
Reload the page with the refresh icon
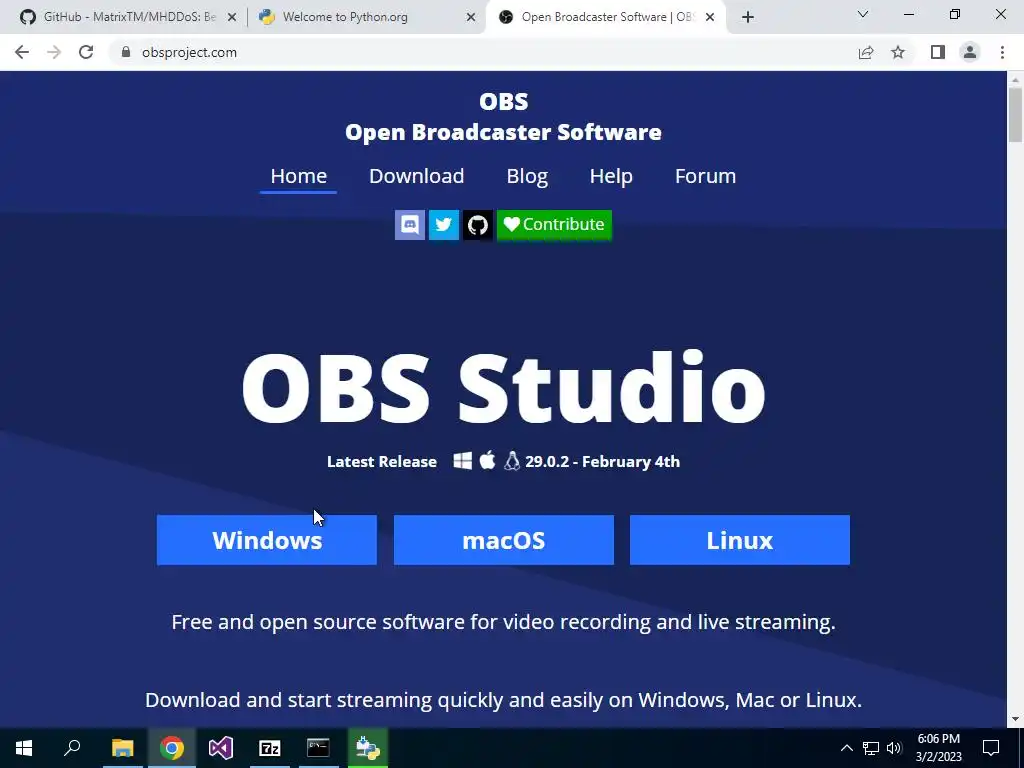(x=86, y=52)
